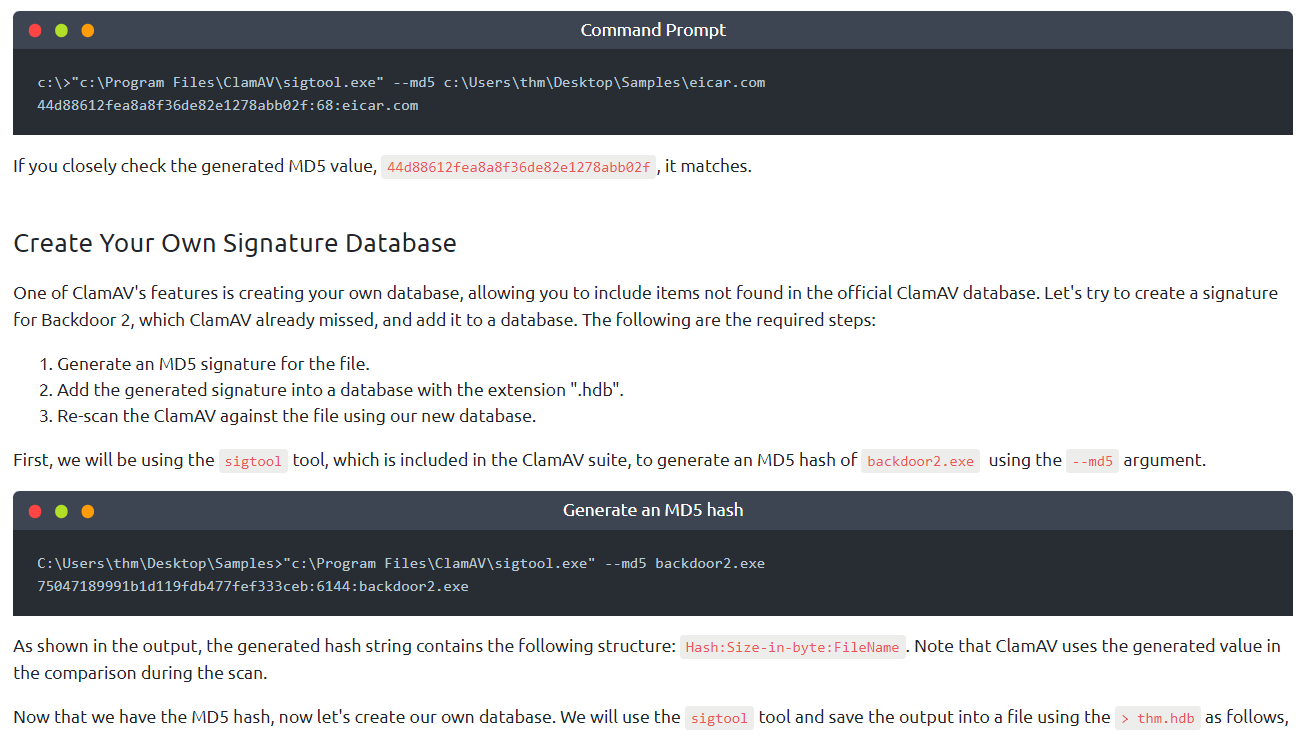Click green dot on Generate an MD5 hash terminal
The width and height of the screenshot is (1308, 736).
click(61, 511)
